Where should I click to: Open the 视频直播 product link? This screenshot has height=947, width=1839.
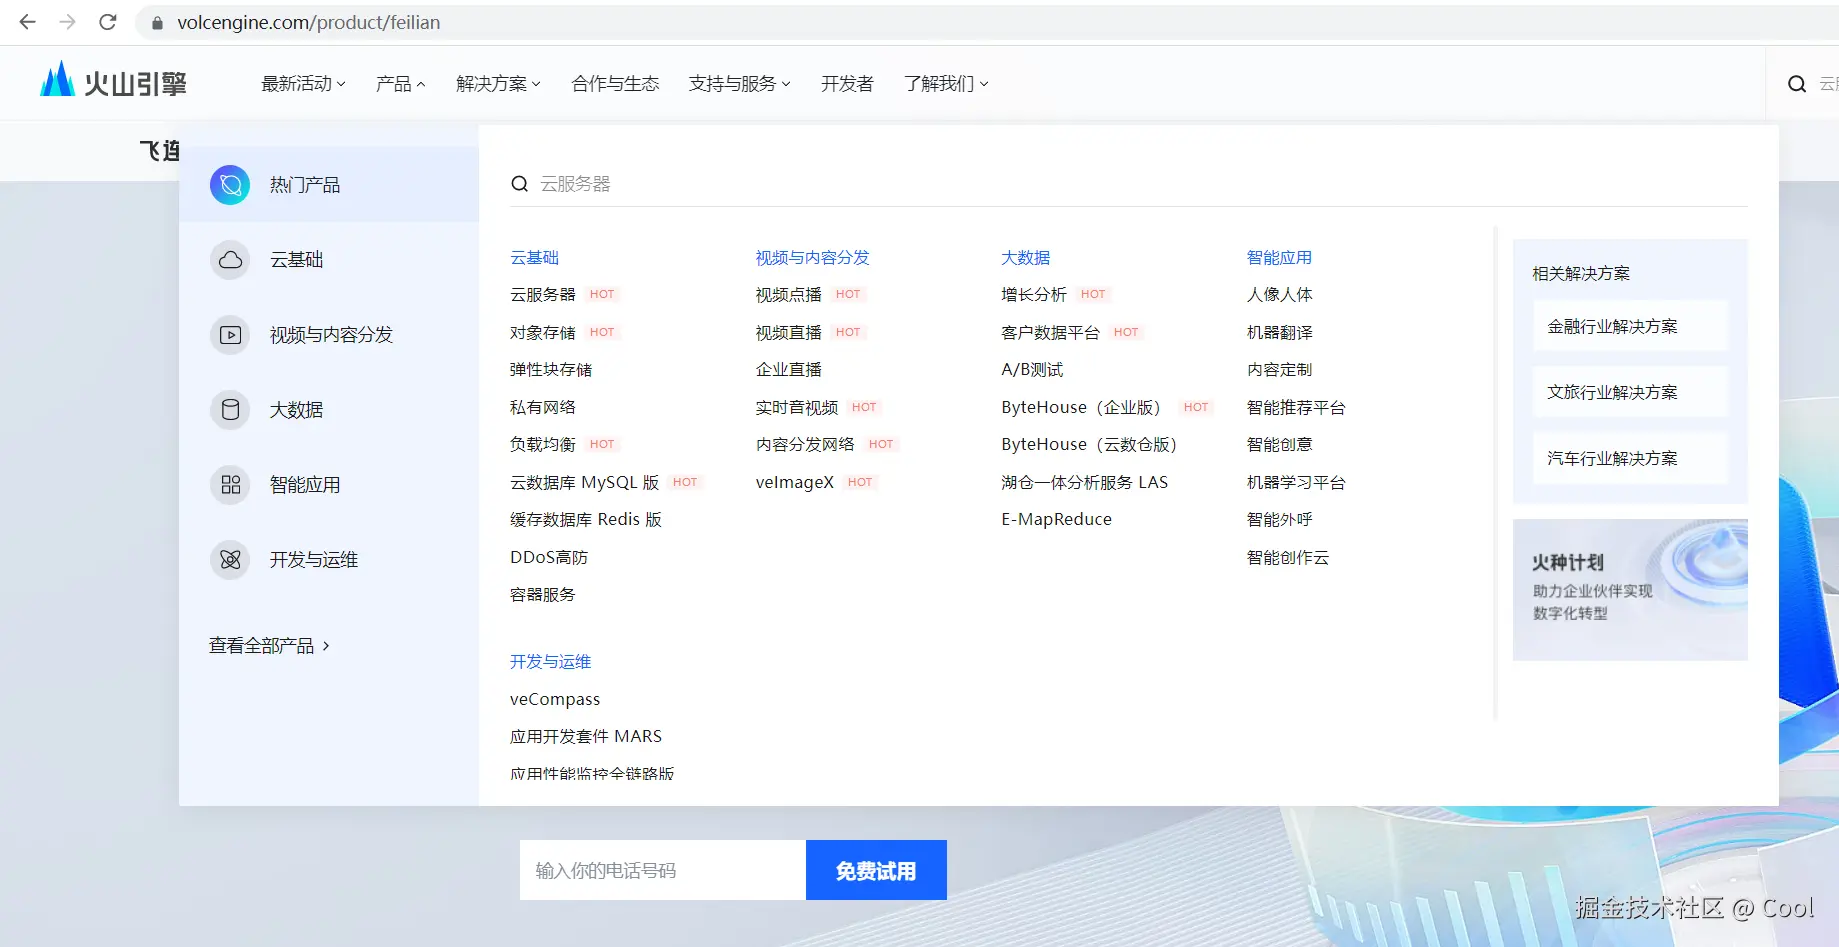coord(789,332)
